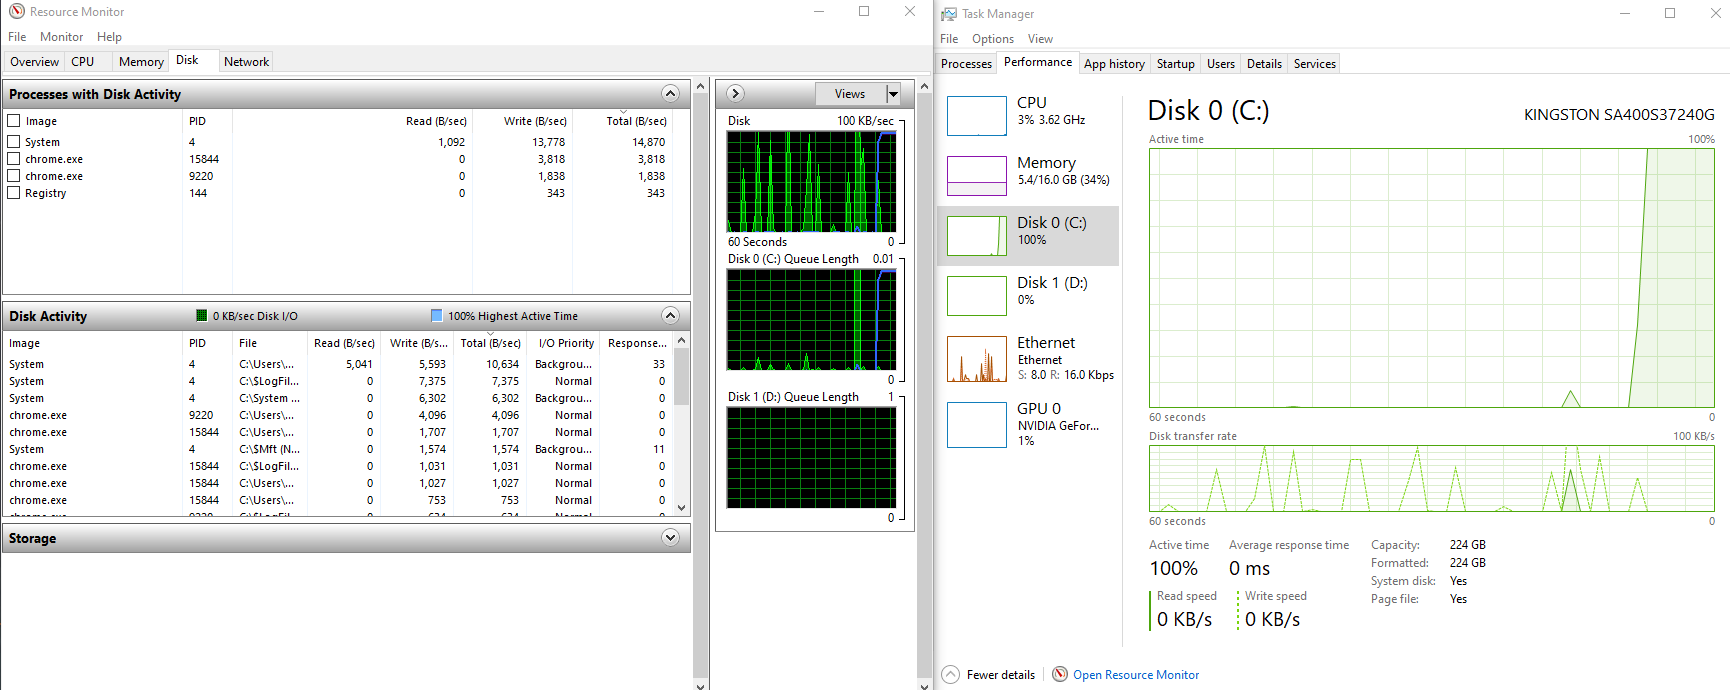Check the System process checkbox
This screenshot has height=690, width=1730.
(14, 142)
